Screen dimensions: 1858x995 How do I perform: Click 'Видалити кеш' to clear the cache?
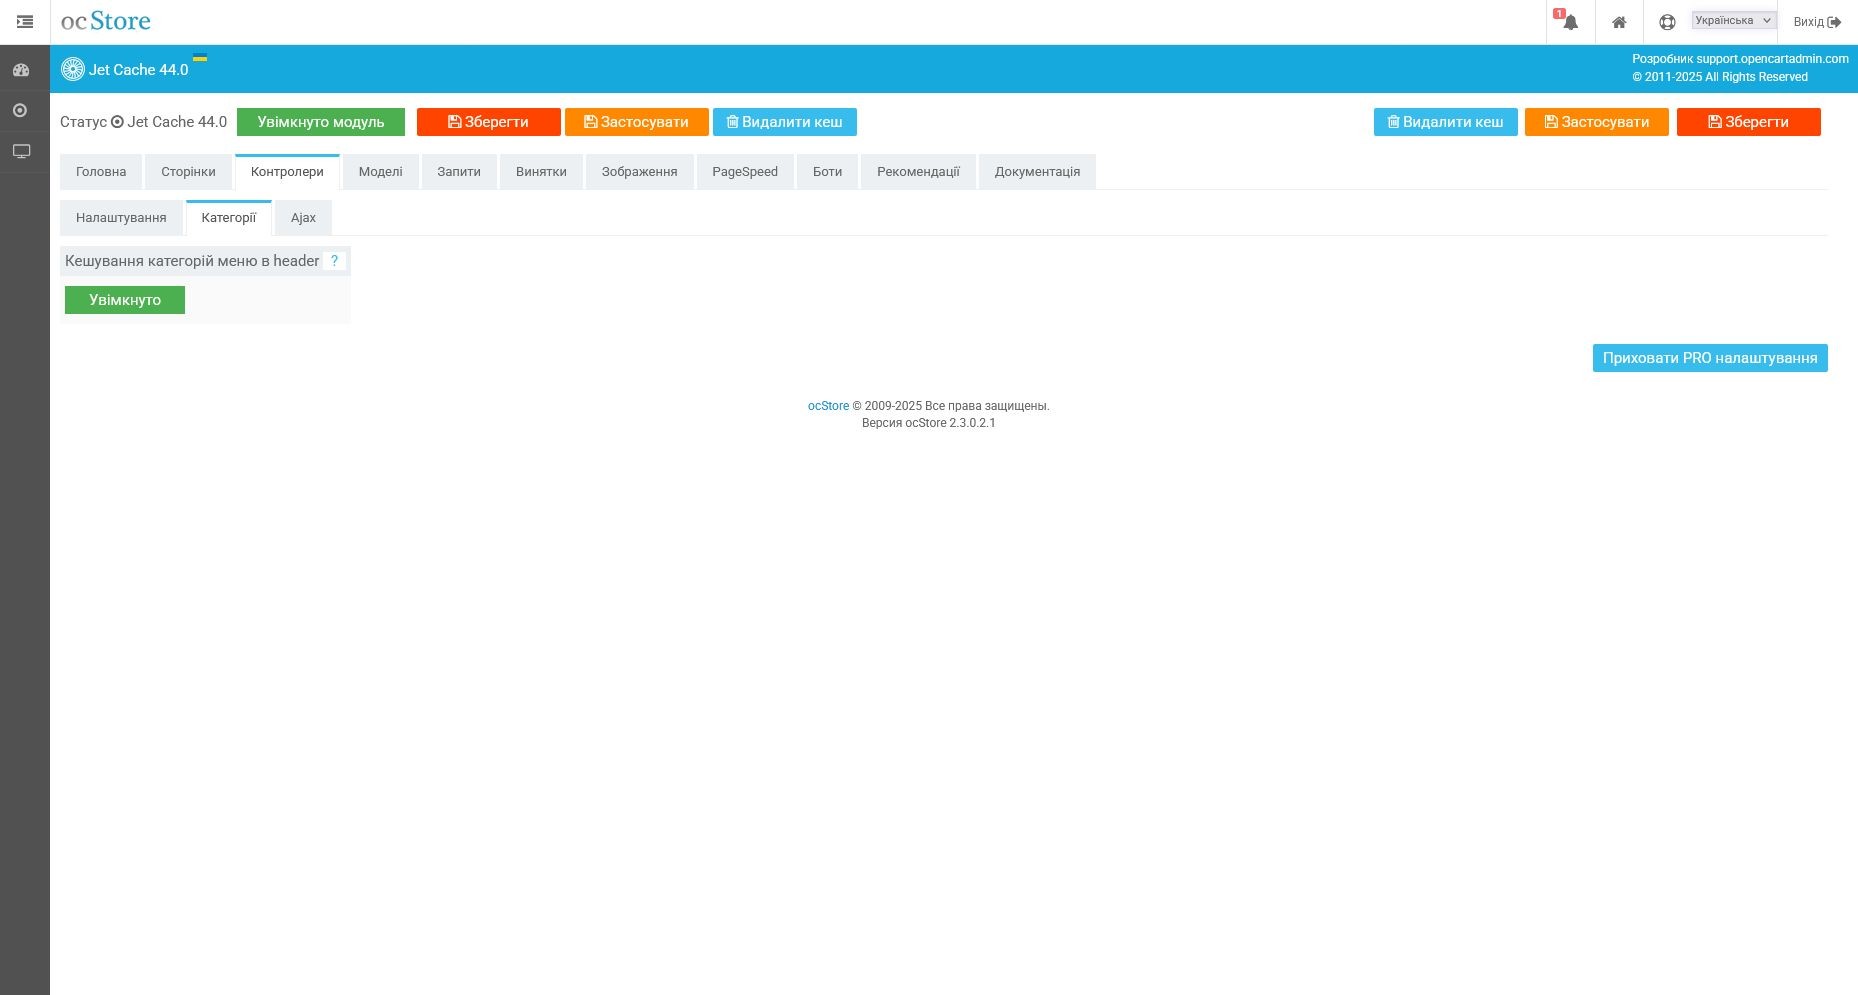coord(784,121)
